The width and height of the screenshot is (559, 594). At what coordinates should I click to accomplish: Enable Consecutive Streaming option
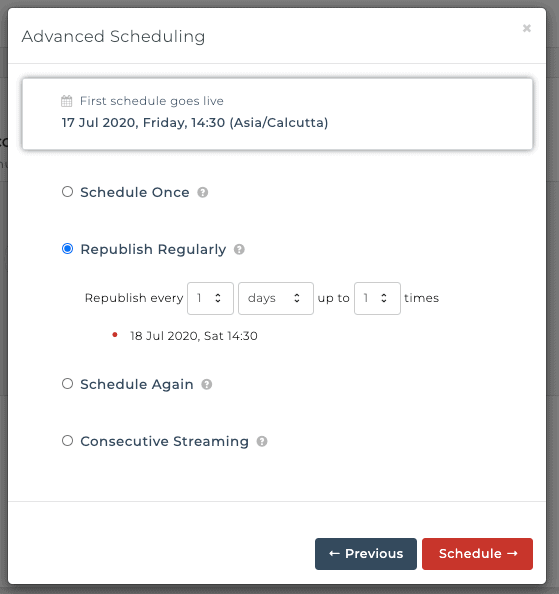(67, 441)
